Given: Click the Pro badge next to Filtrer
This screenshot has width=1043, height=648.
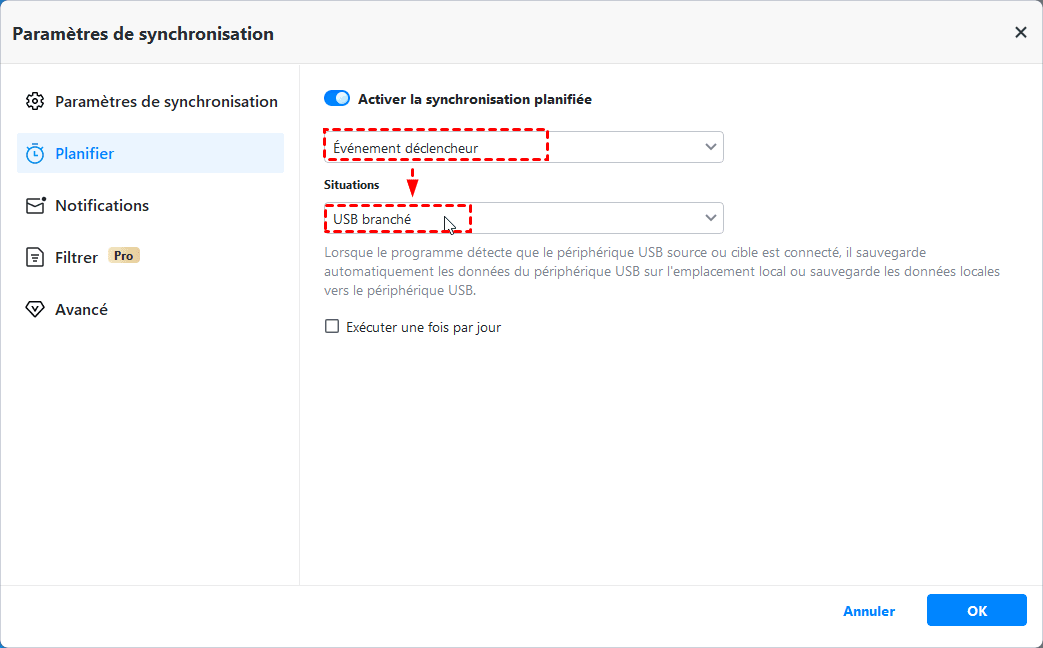Looking at the screenshot, I should point(124,256).
